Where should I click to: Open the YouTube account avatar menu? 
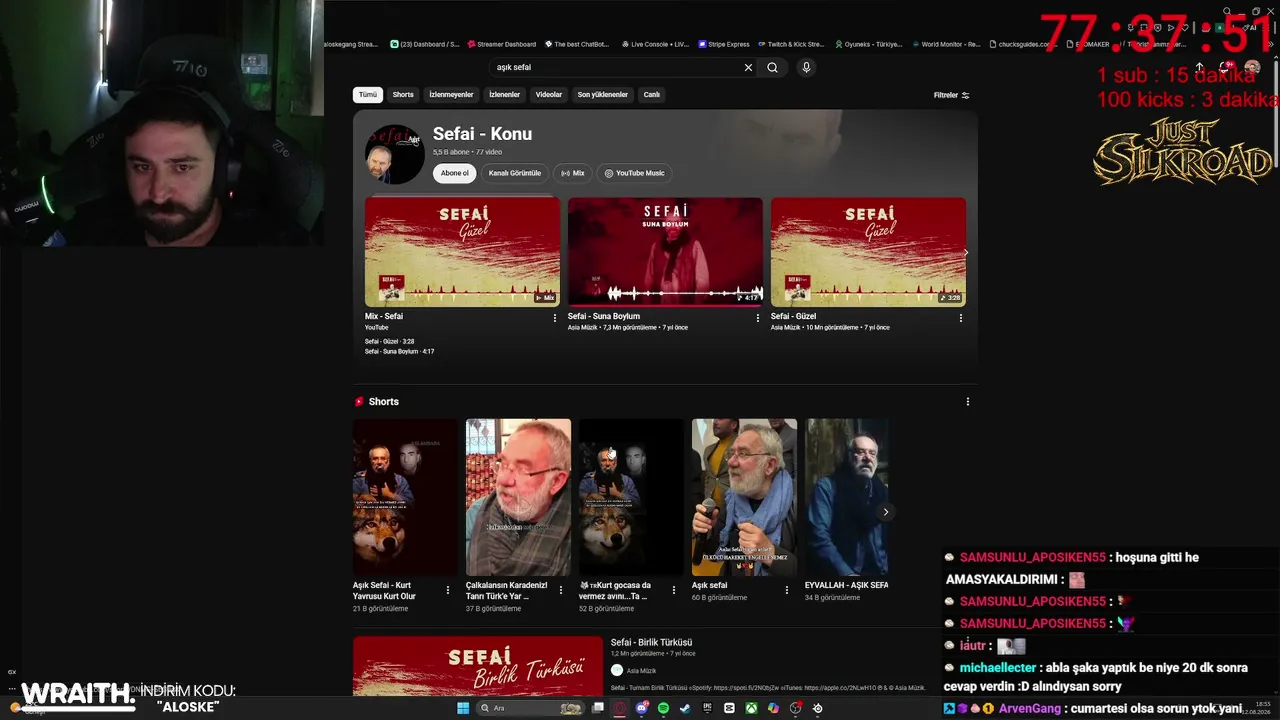click(x=1252, y=67)
